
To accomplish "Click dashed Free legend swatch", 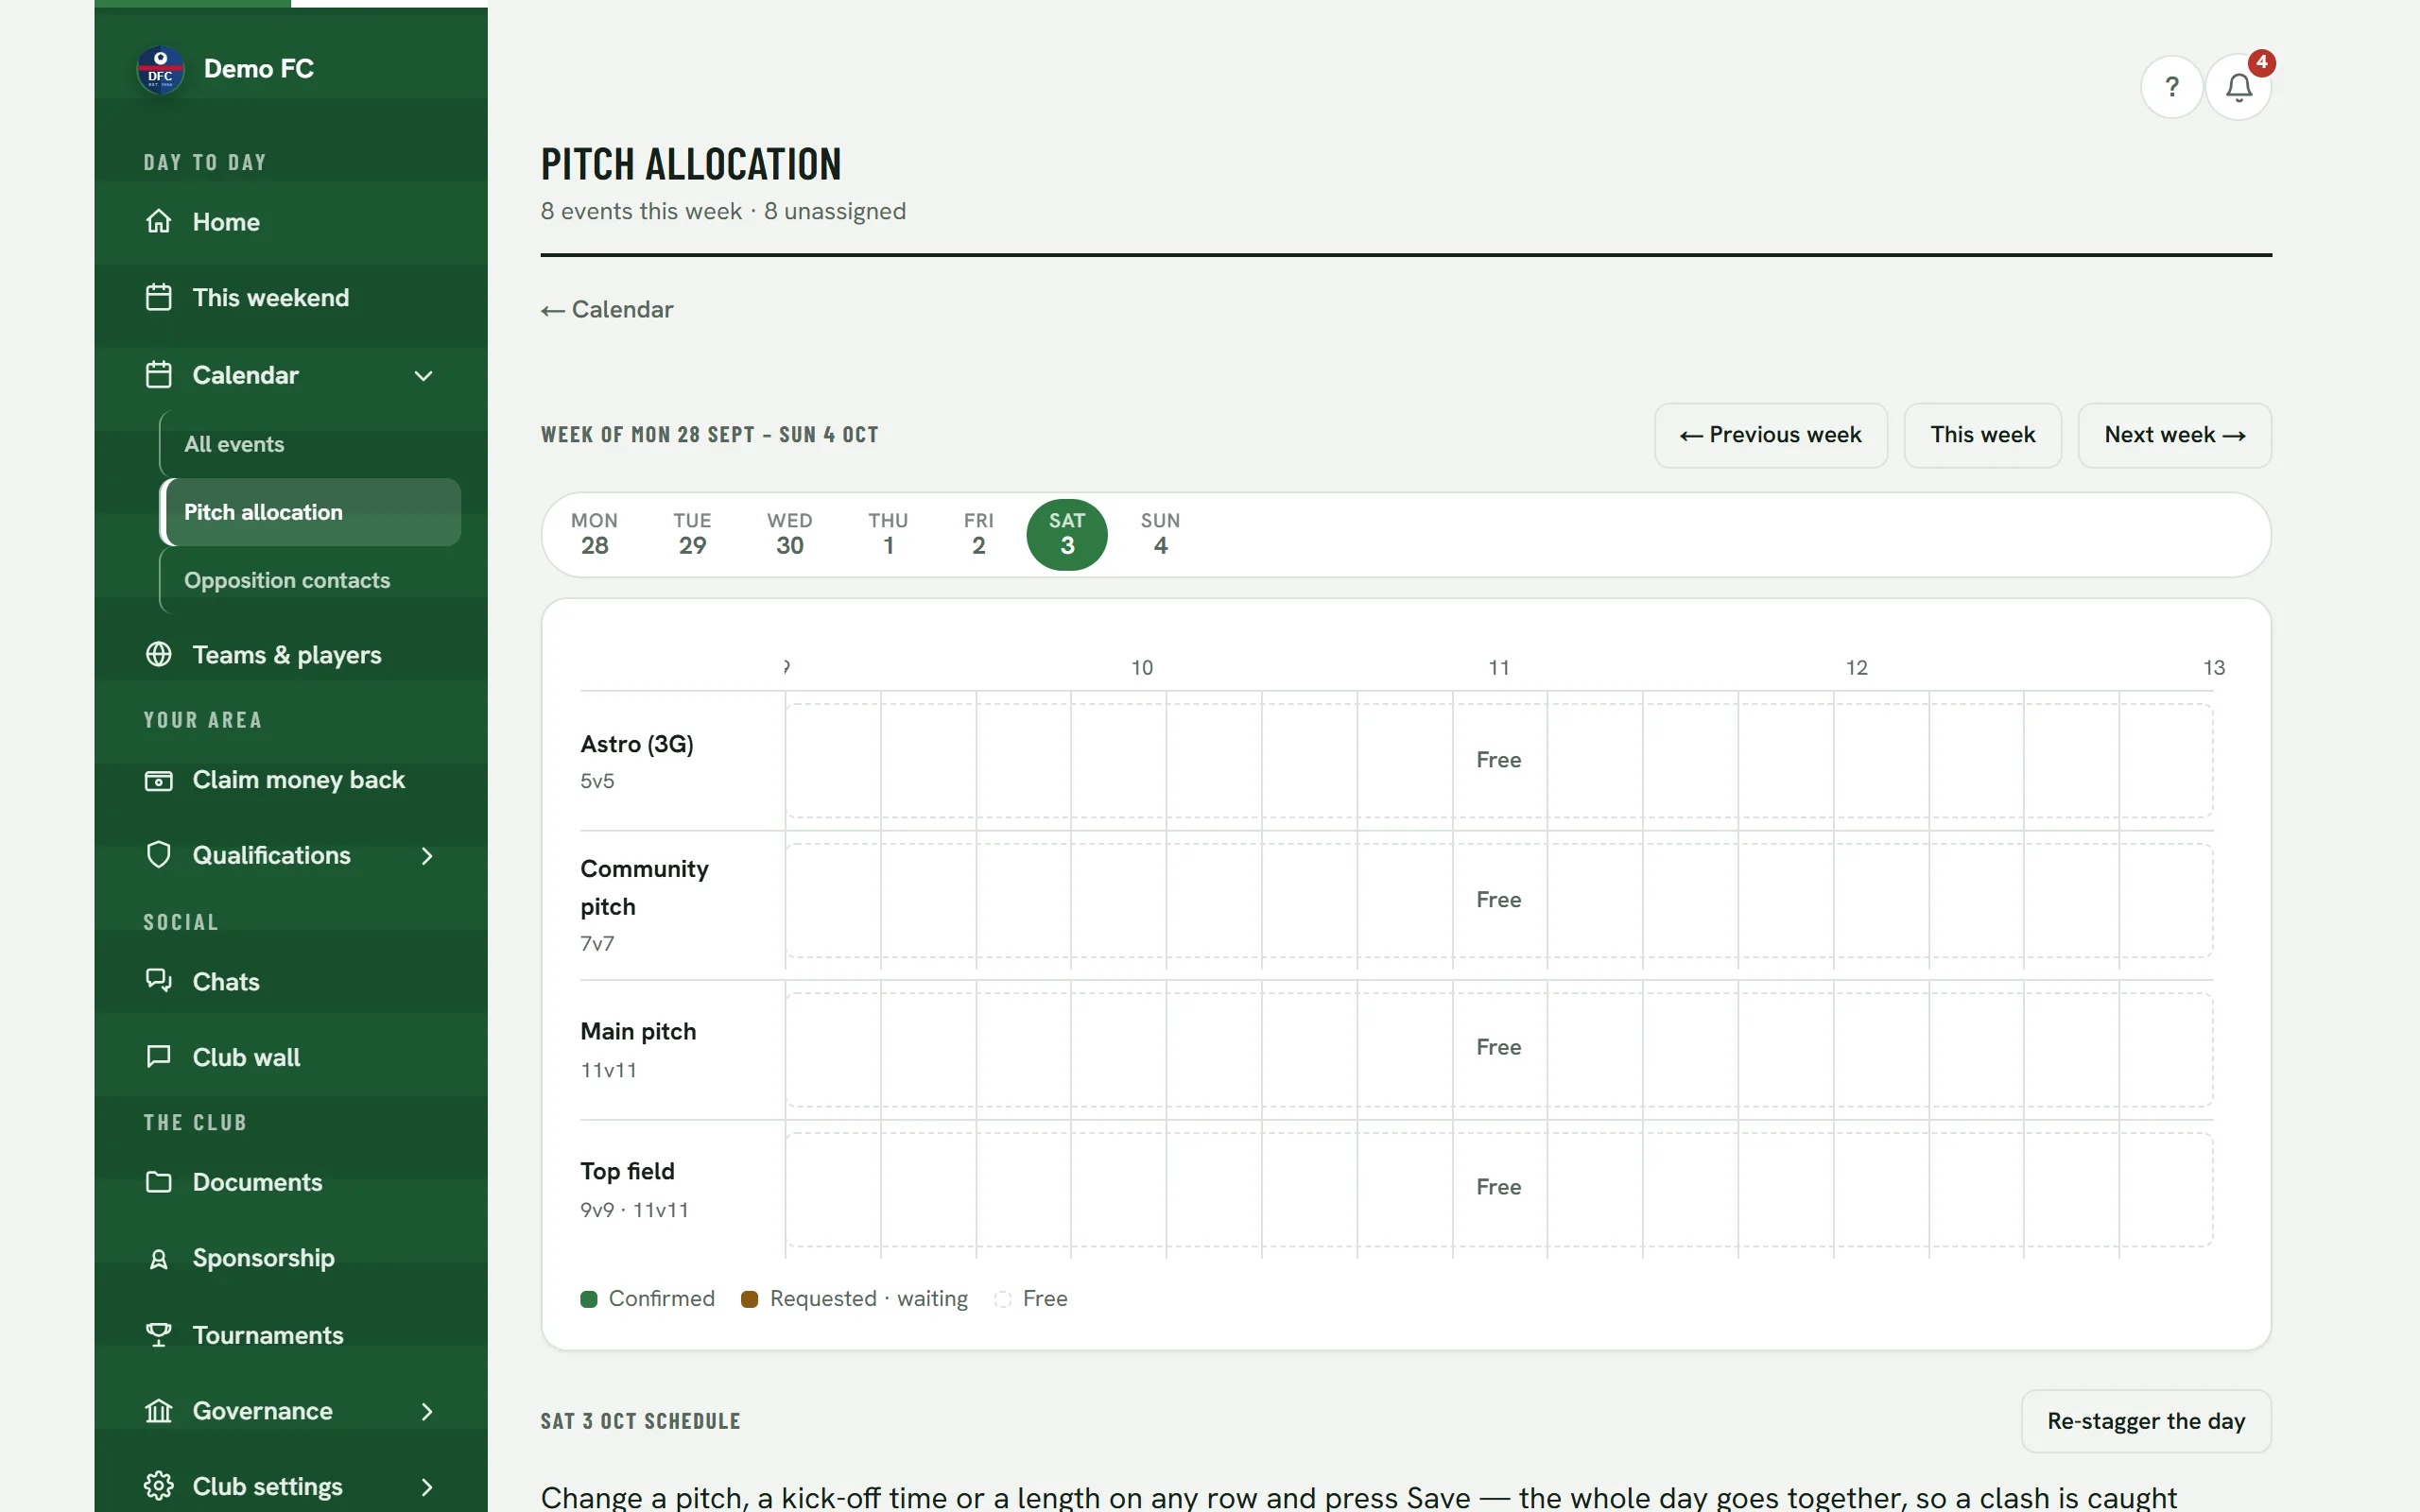I will [x=1003, y=1299].
